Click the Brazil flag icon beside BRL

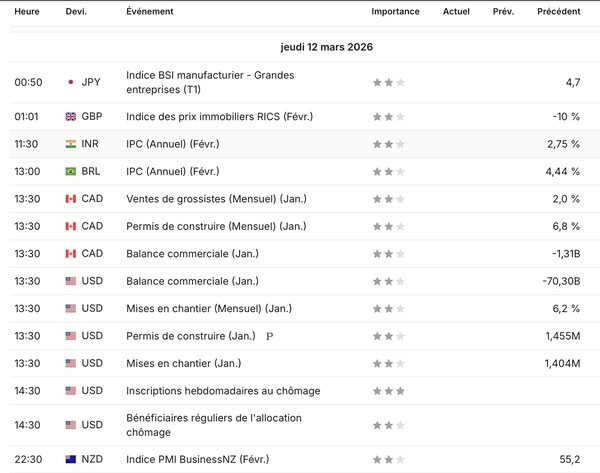[x=70, y=171]
